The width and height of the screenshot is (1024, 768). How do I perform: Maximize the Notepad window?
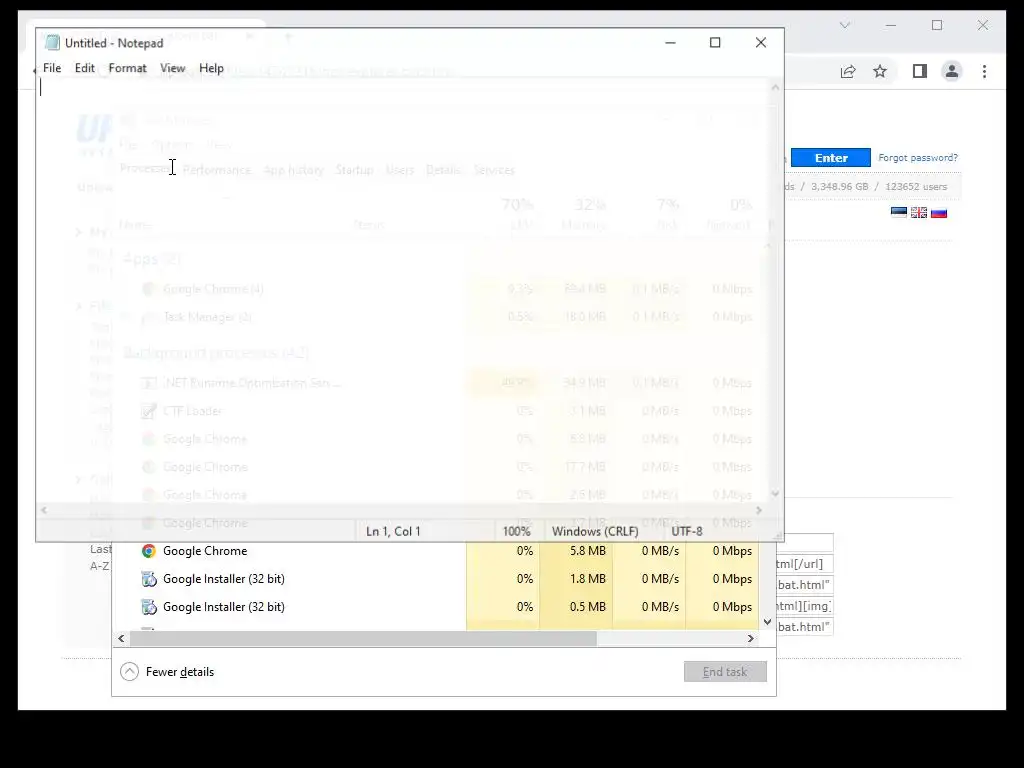coord(715,42)
